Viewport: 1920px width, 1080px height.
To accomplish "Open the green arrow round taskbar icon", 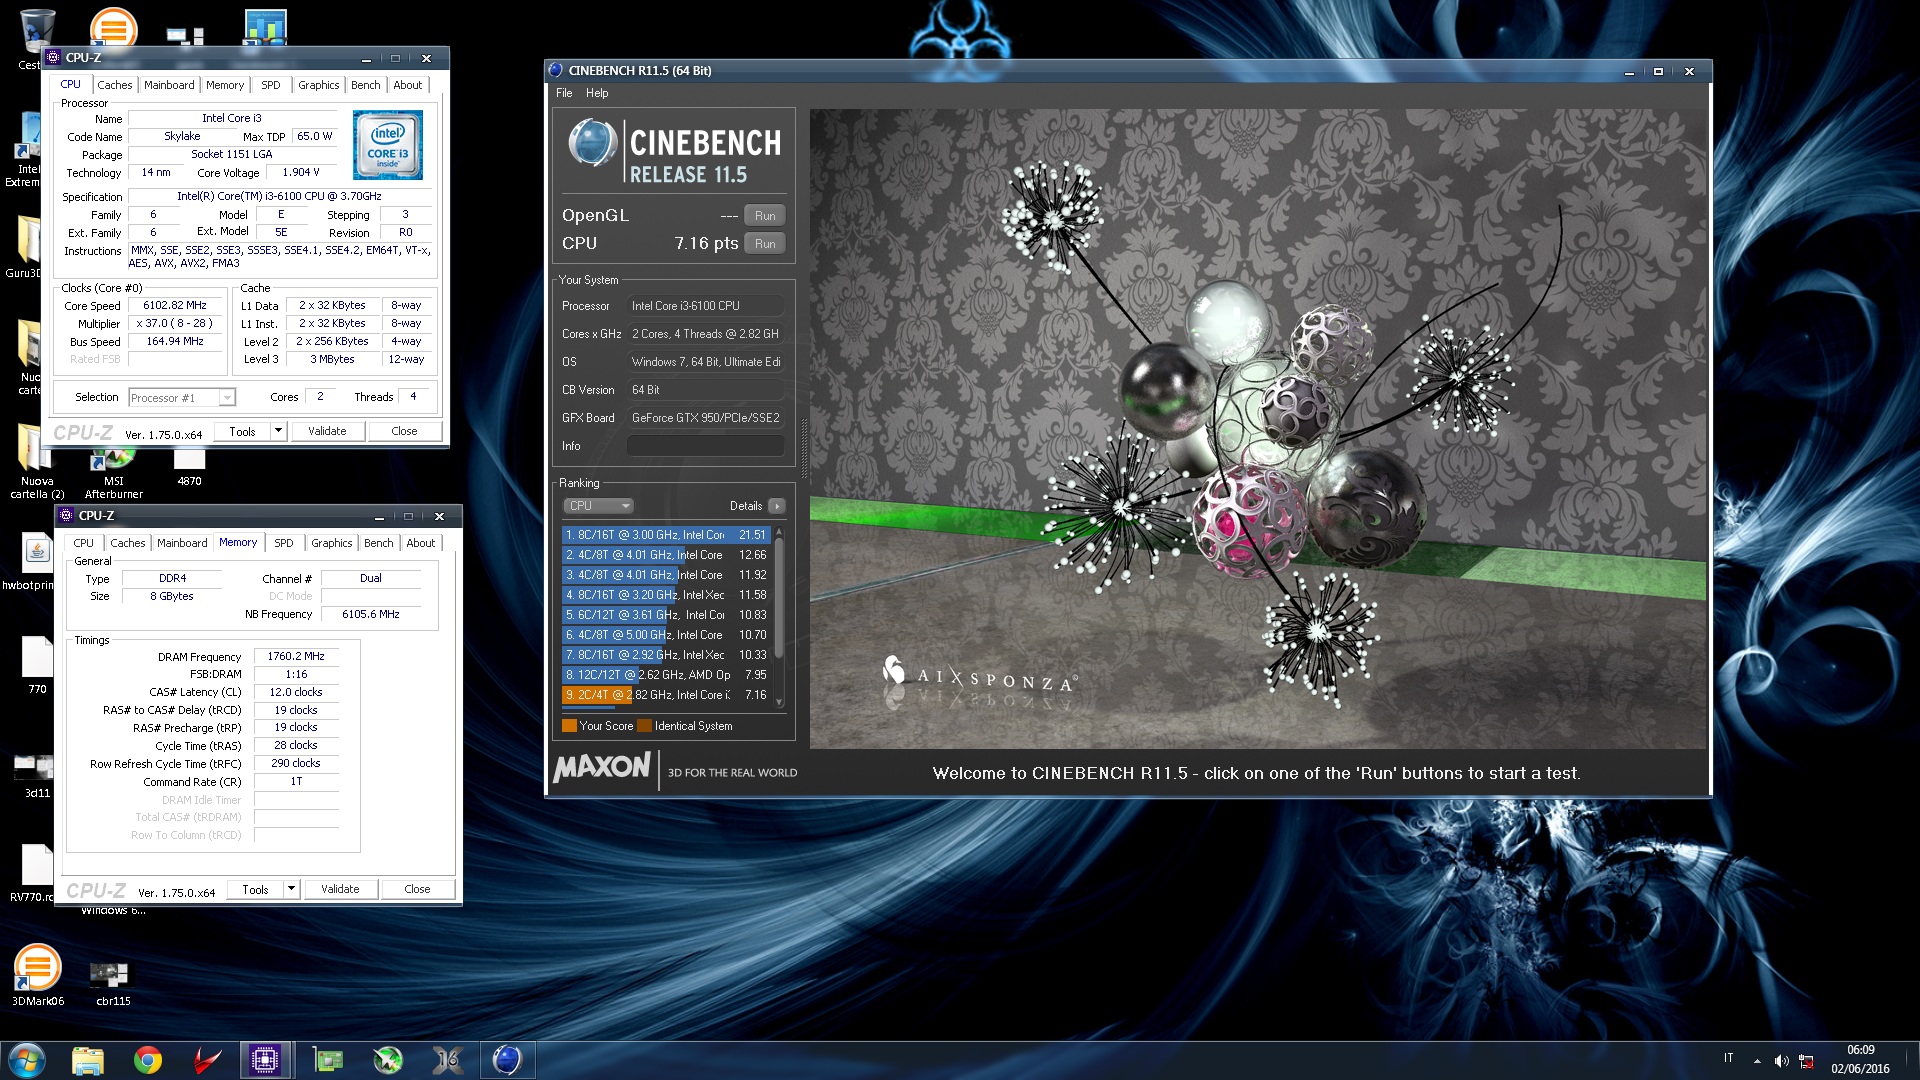I will pos(388,1060).
